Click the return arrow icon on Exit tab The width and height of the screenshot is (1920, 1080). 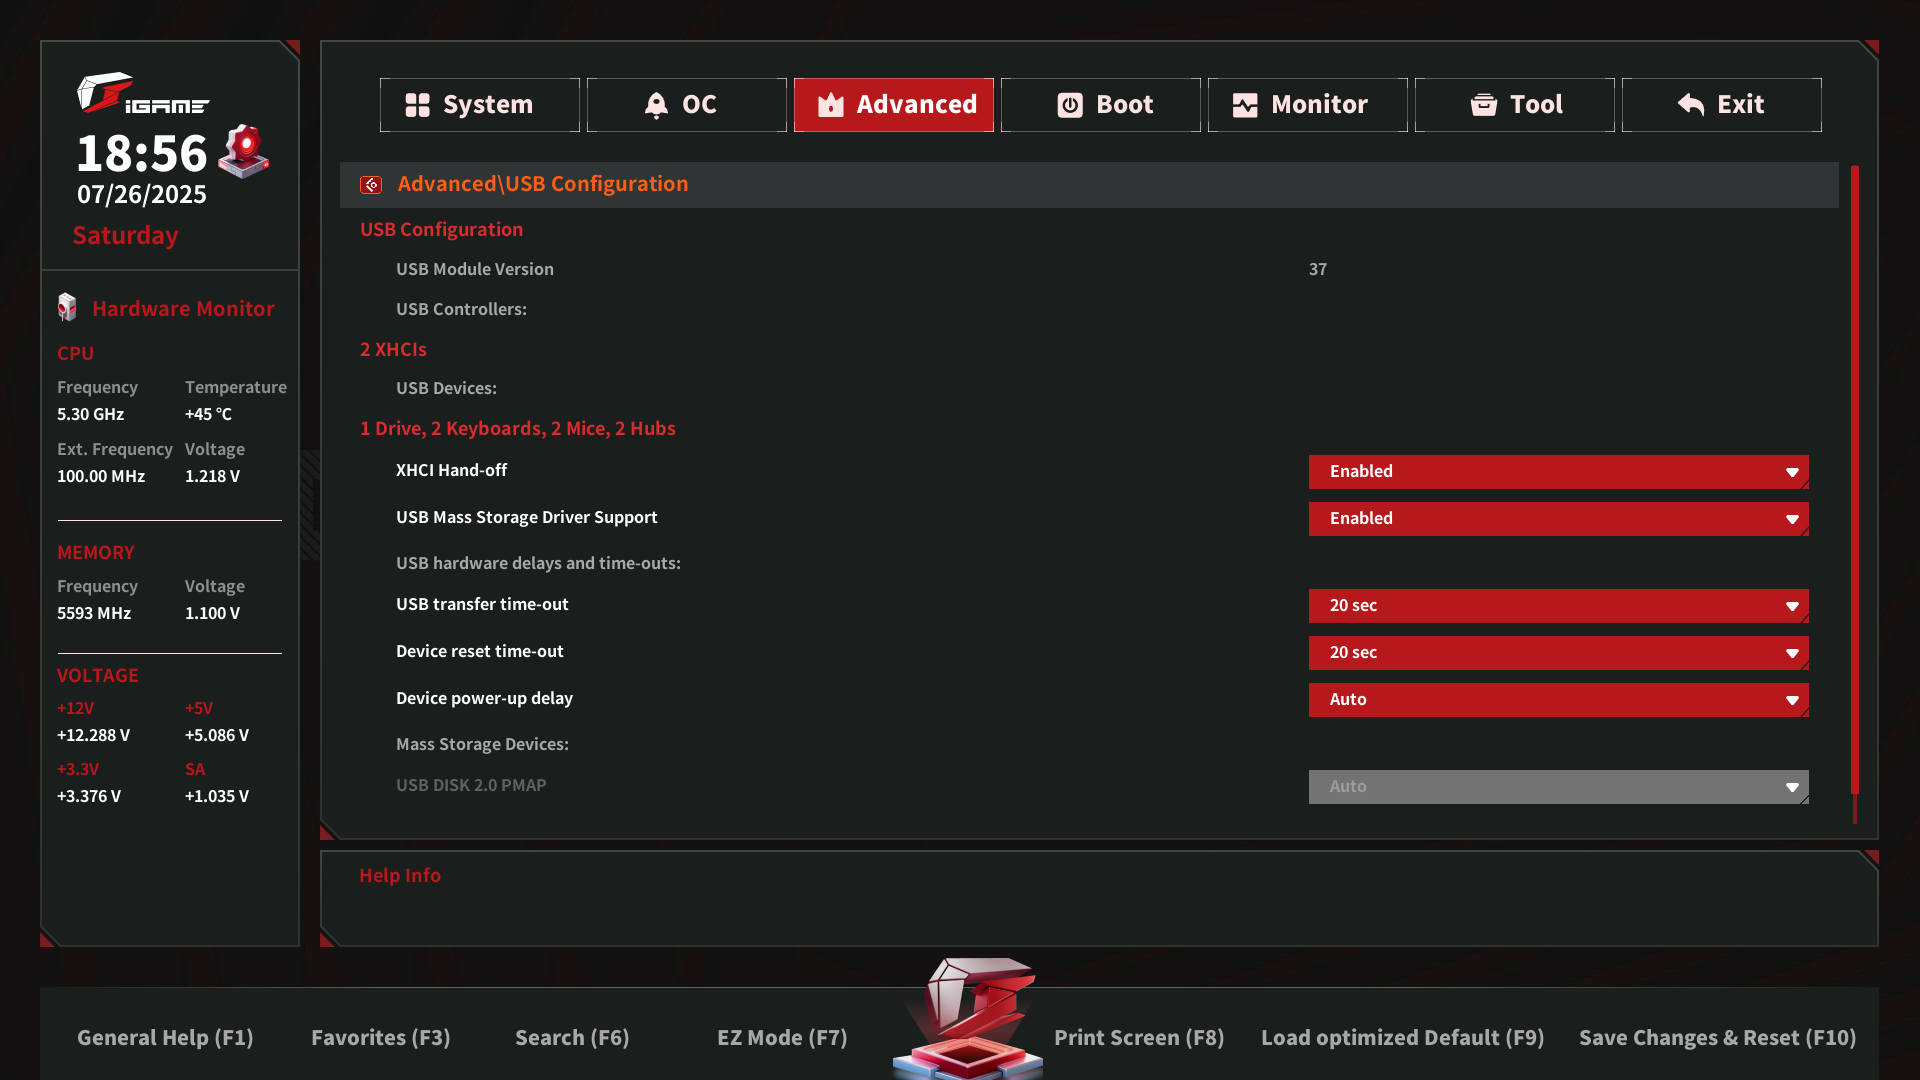(x=1691, y=105)
